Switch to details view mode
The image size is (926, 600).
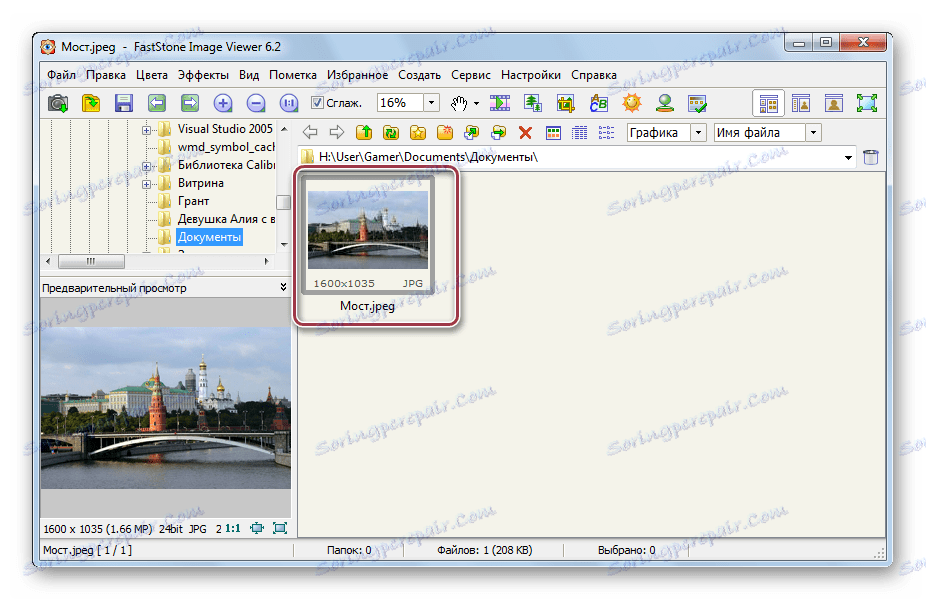click(579, 132)
